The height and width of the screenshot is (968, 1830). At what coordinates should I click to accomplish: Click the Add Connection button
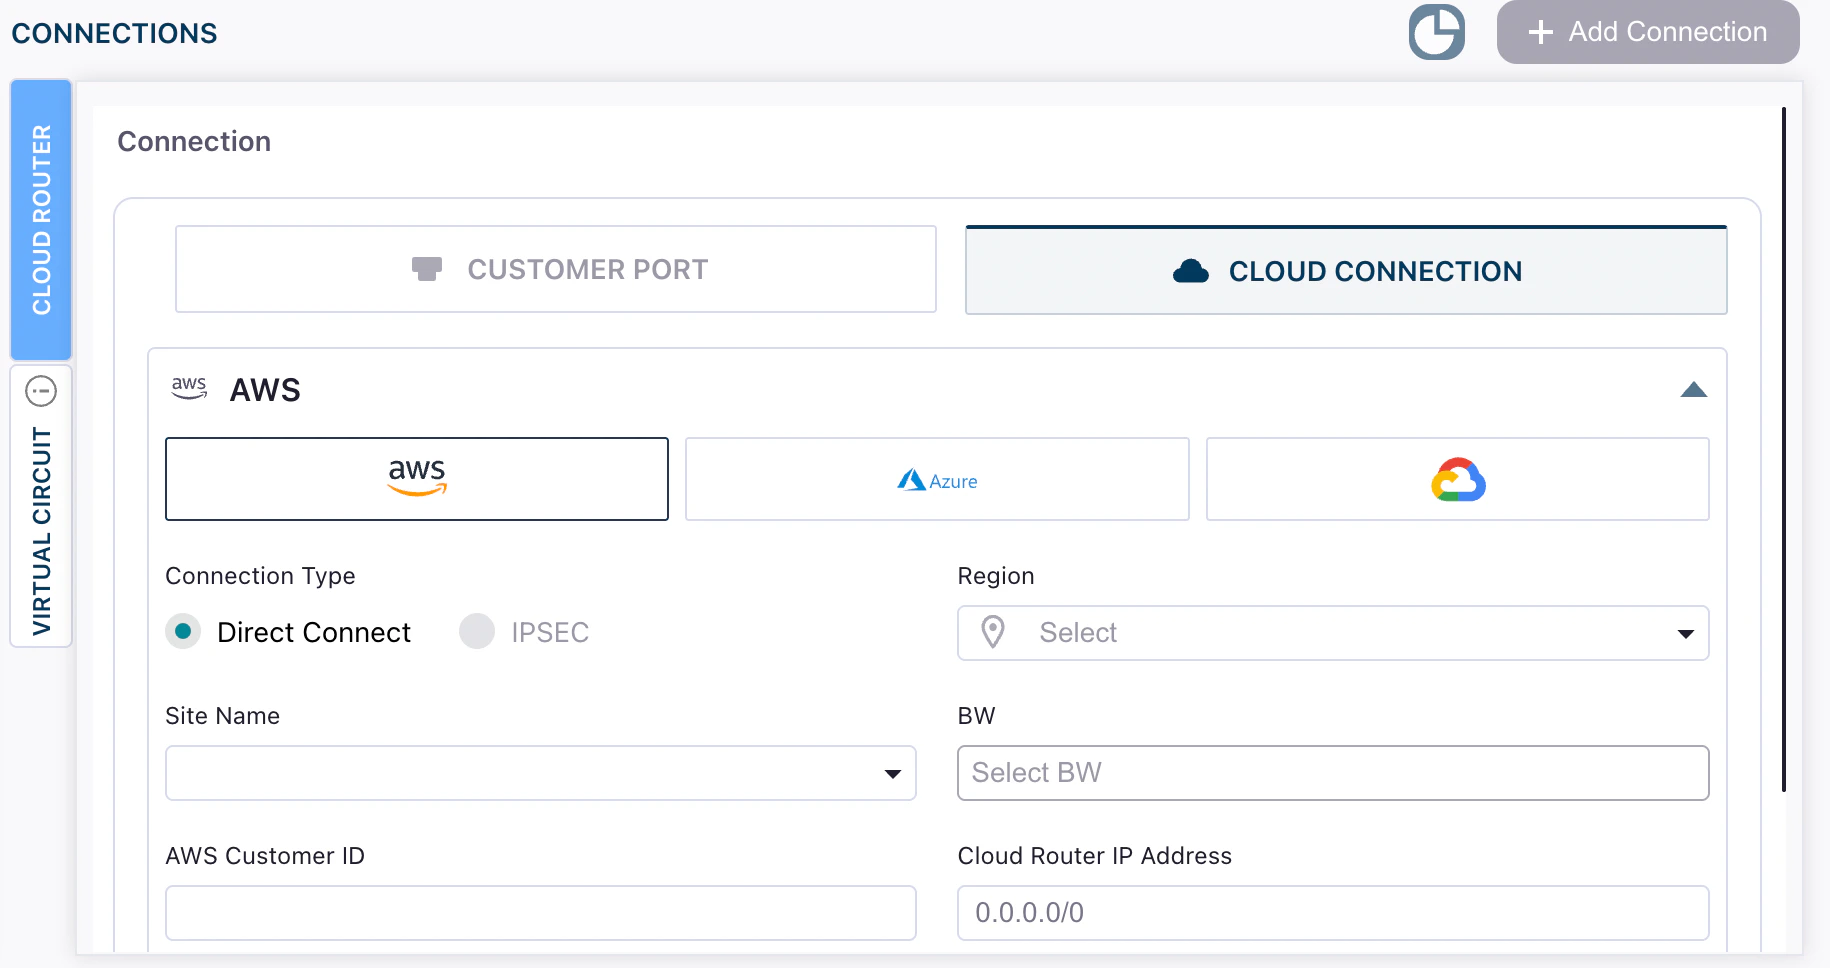tap(1648, 32)
